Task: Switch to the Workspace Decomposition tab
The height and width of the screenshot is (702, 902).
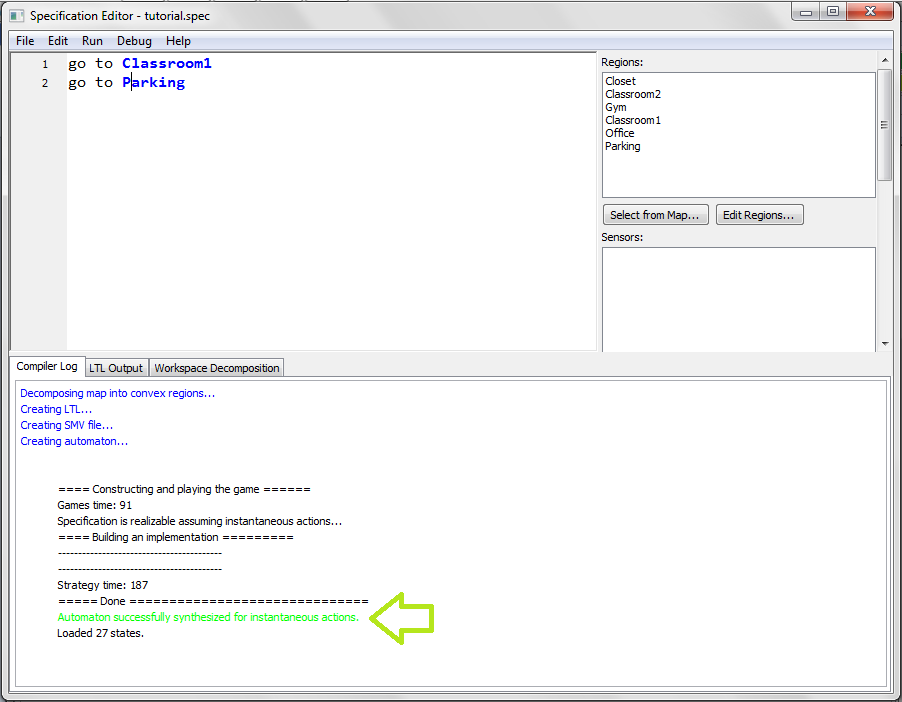Action: click(x=216, y=368)
